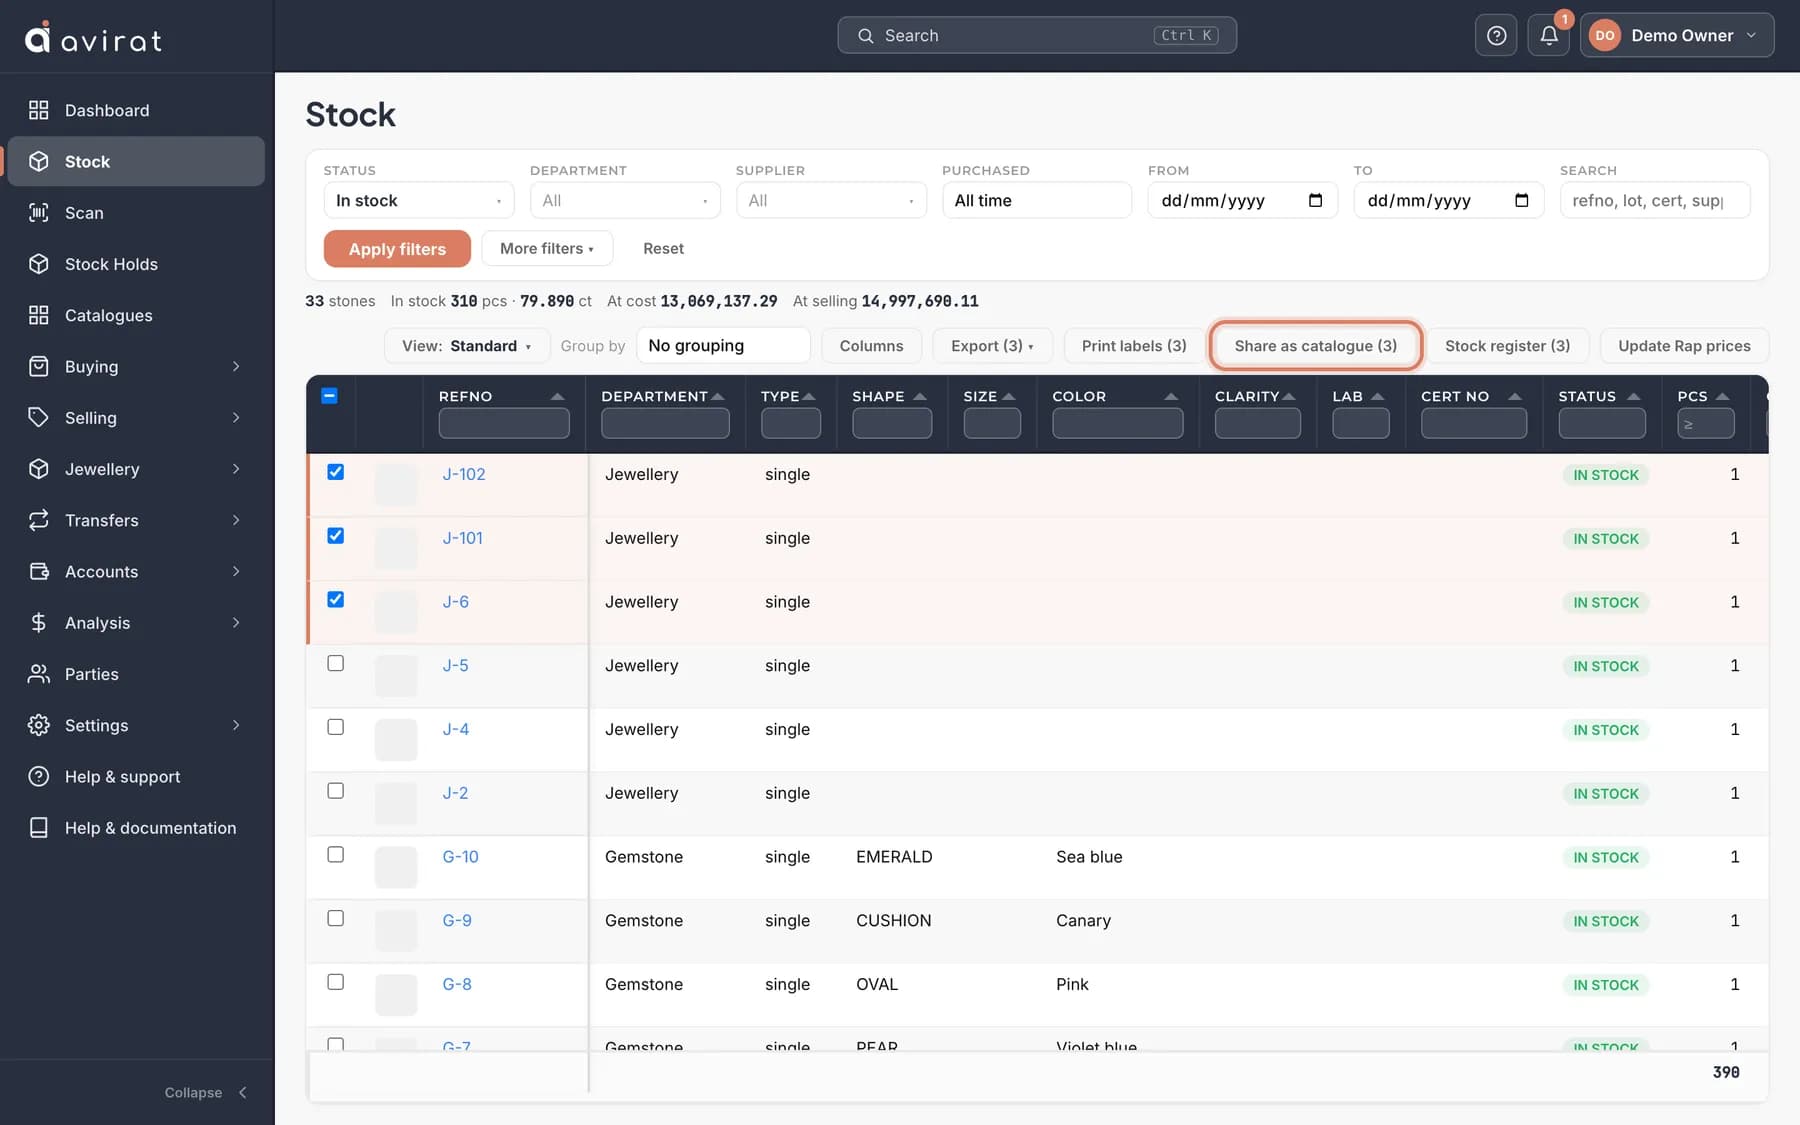Click the Accounts wallet icon
Viewport: 1800px width, 1125px height.
click(x=38, y=571)
